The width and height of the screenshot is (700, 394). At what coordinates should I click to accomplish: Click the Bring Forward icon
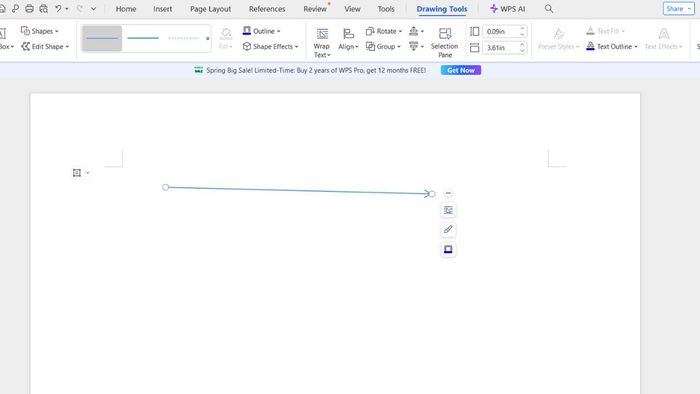[413, 31]
